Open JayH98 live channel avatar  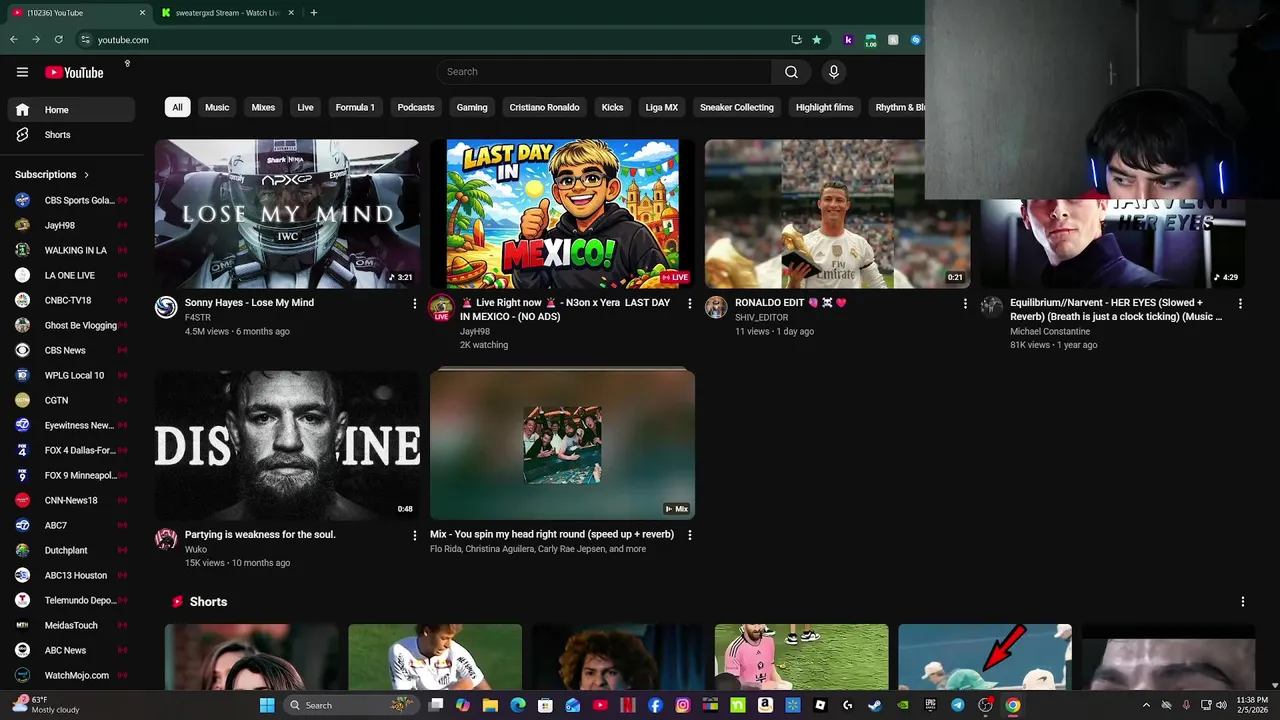click(x=441, y=307)
